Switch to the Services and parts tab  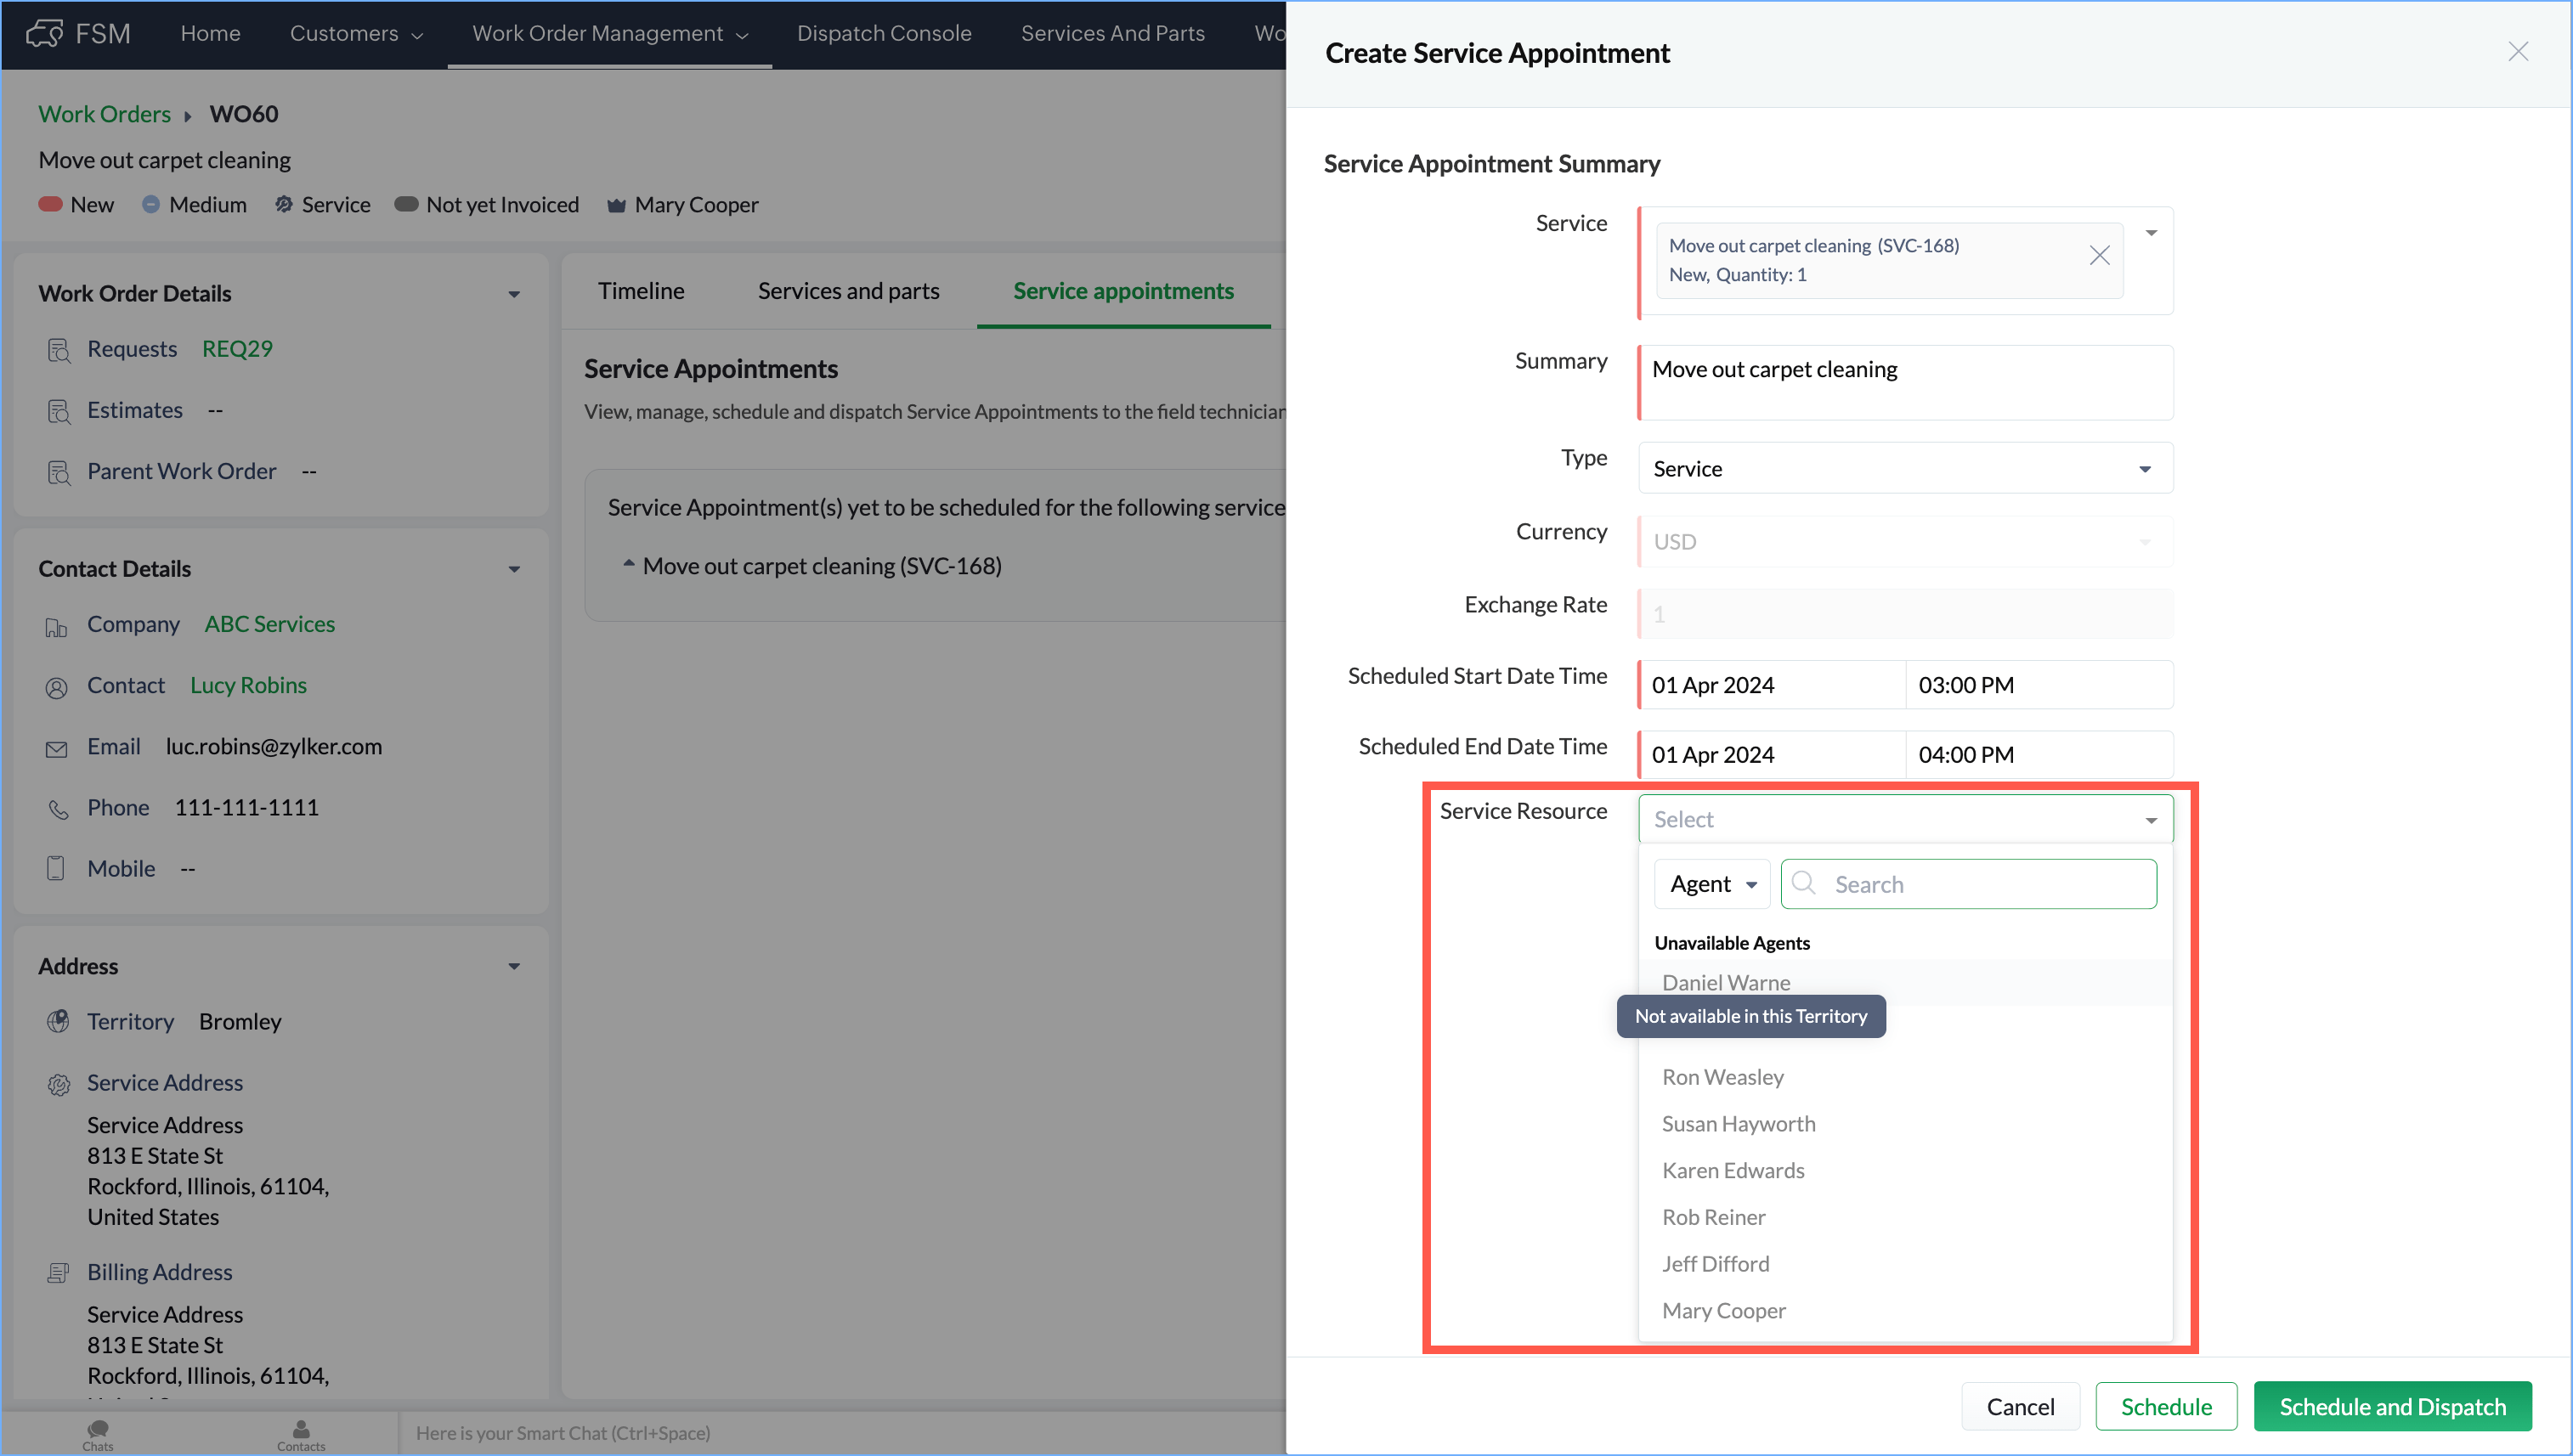[848, 291]
